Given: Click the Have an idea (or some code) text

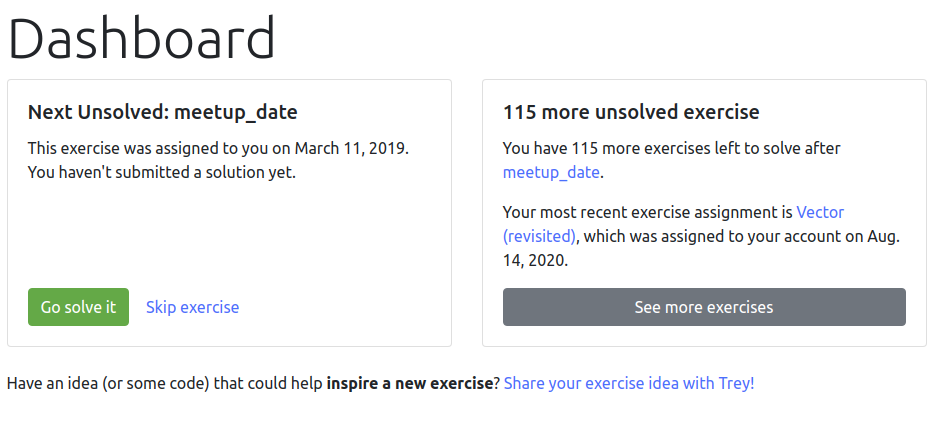Looking at the screenshot, I should point(165,383).
